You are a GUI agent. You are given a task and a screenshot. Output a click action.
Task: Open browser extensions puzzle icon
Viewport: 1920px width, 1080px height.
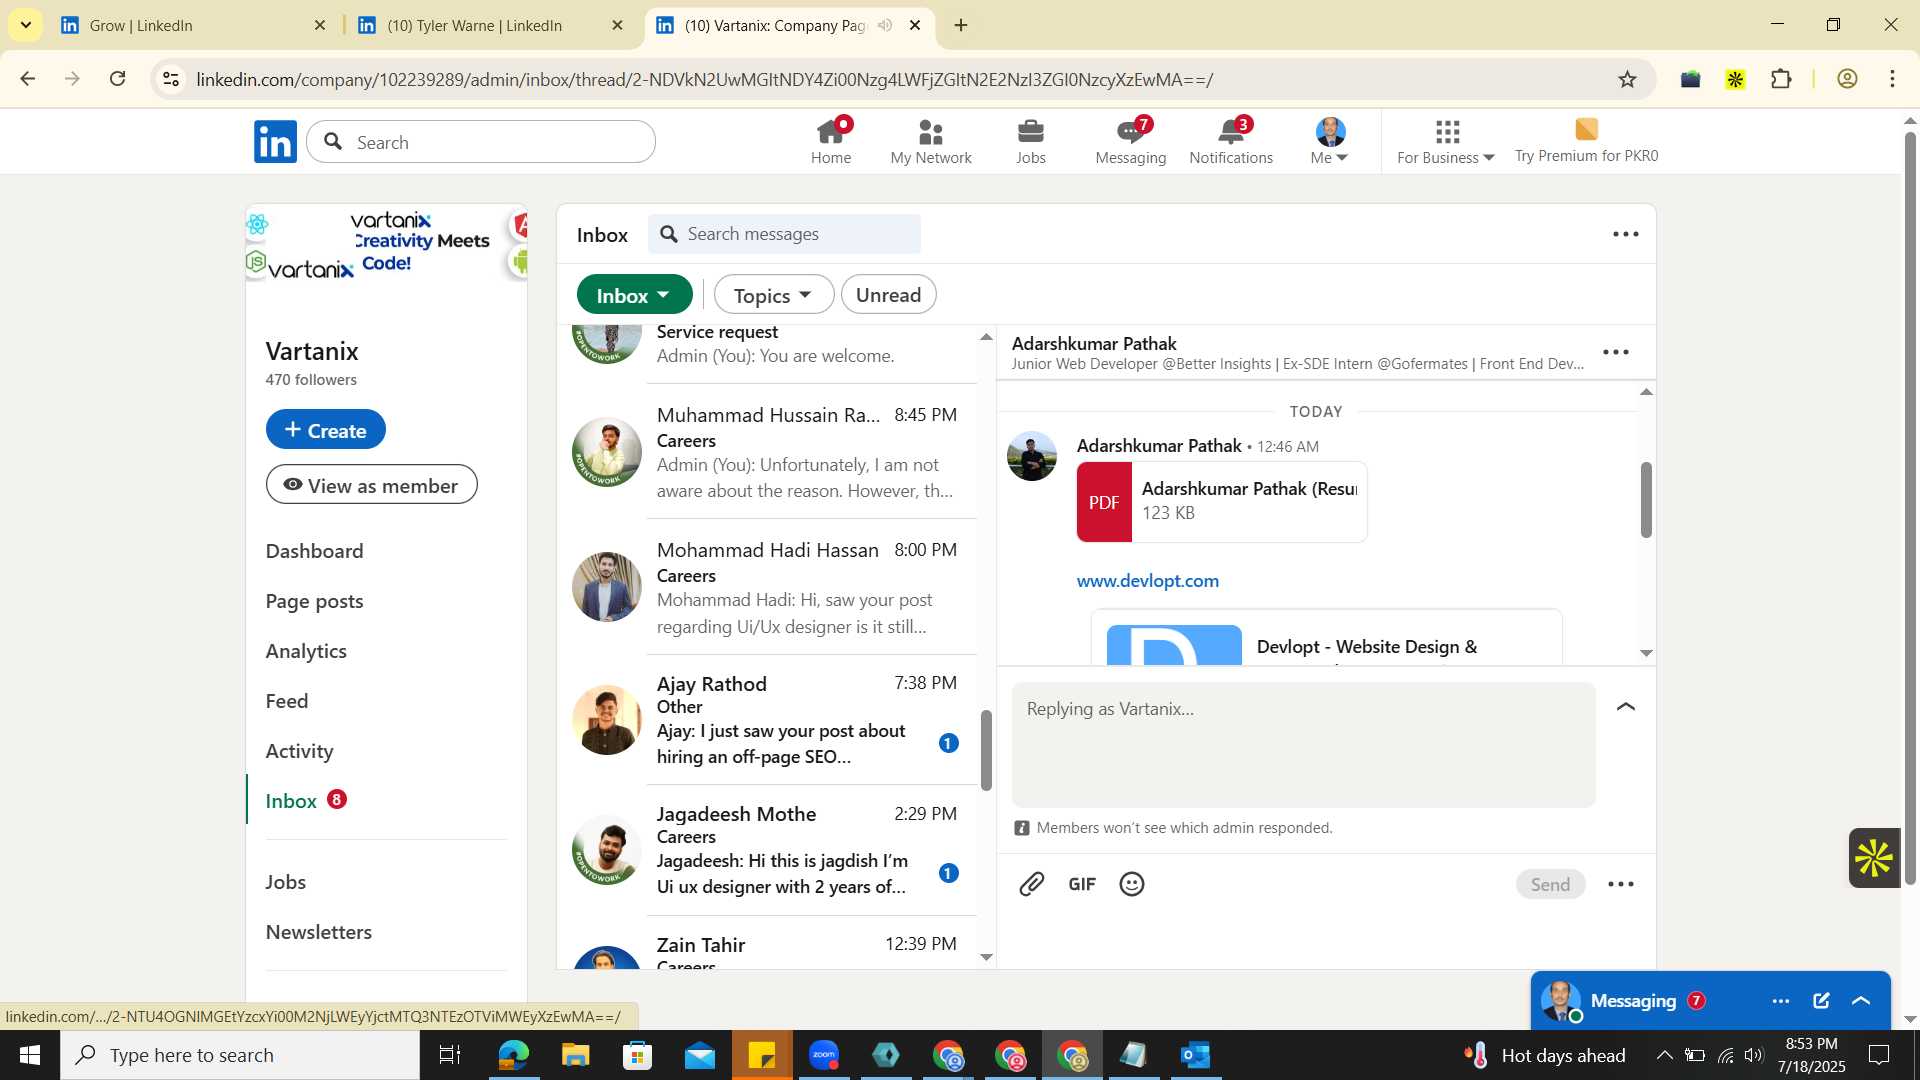click(x=1781, y=79)
